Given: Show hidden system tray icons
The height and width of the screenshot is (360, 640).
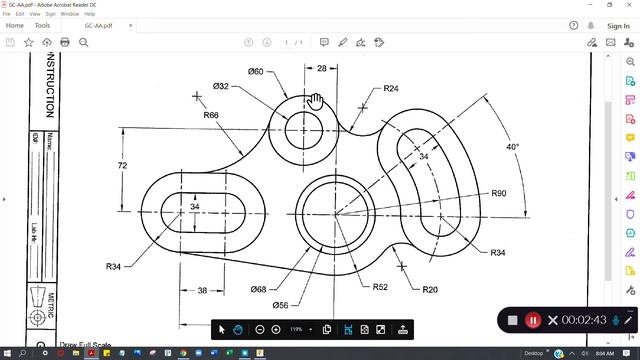Looking at the screenshot, I should [x=572, y=353].
